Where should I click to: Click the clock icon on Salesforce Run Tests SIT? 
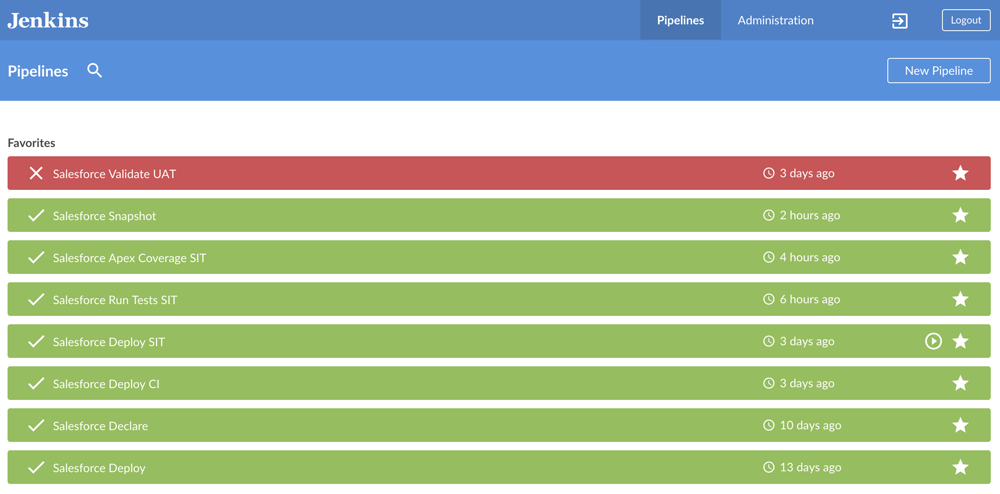(x=768, y=300)
